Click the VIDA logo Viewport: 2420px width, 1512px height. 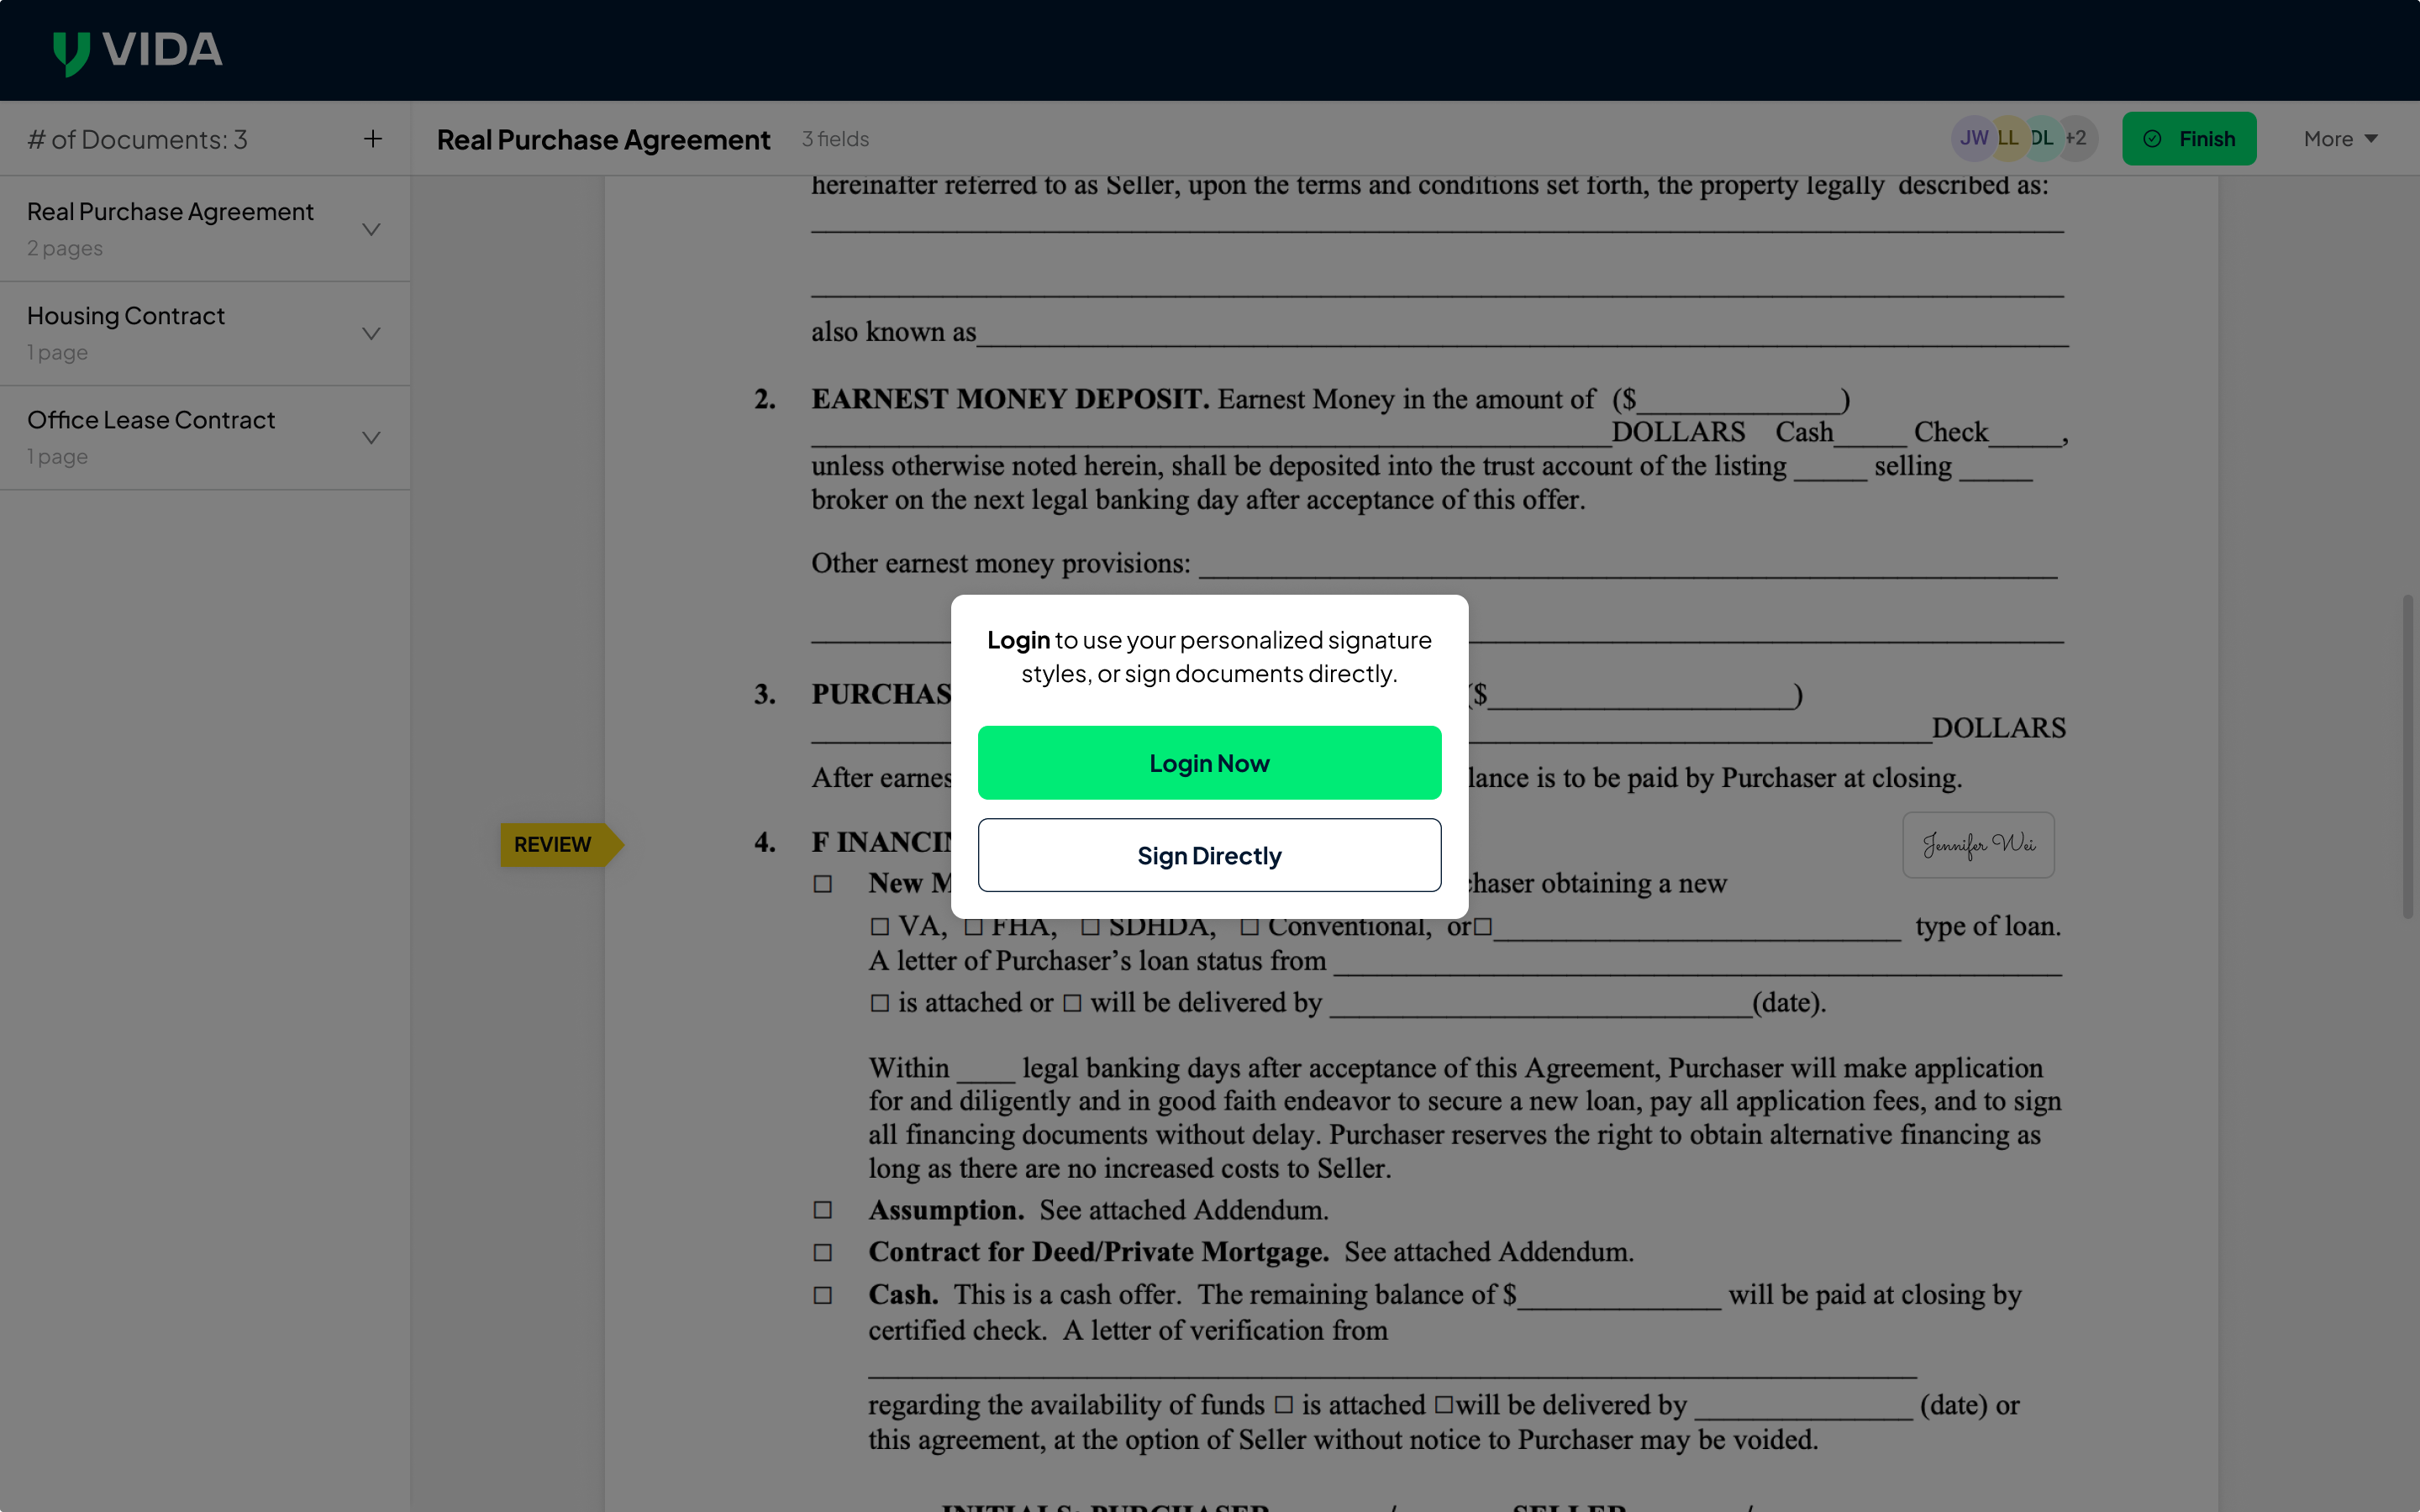point(136,49)
